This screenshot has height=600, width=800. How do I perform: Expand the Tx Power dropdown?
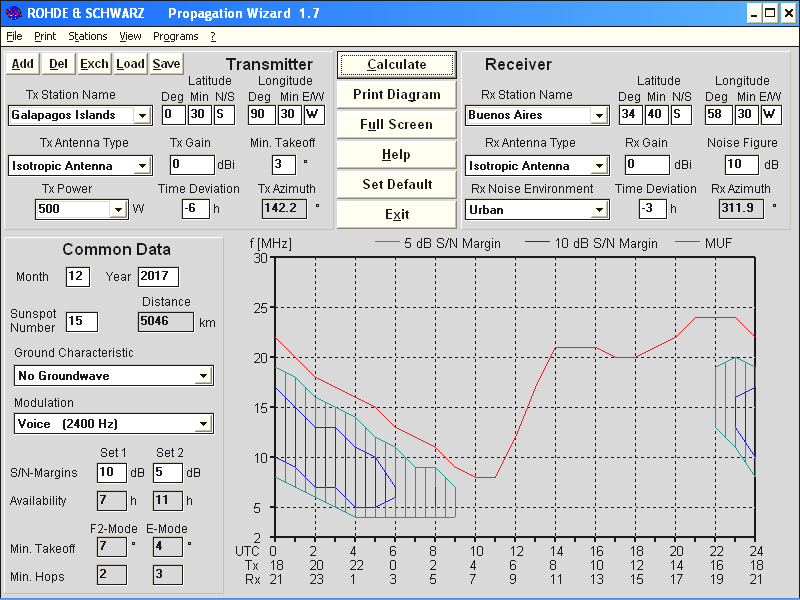(118, 209)
